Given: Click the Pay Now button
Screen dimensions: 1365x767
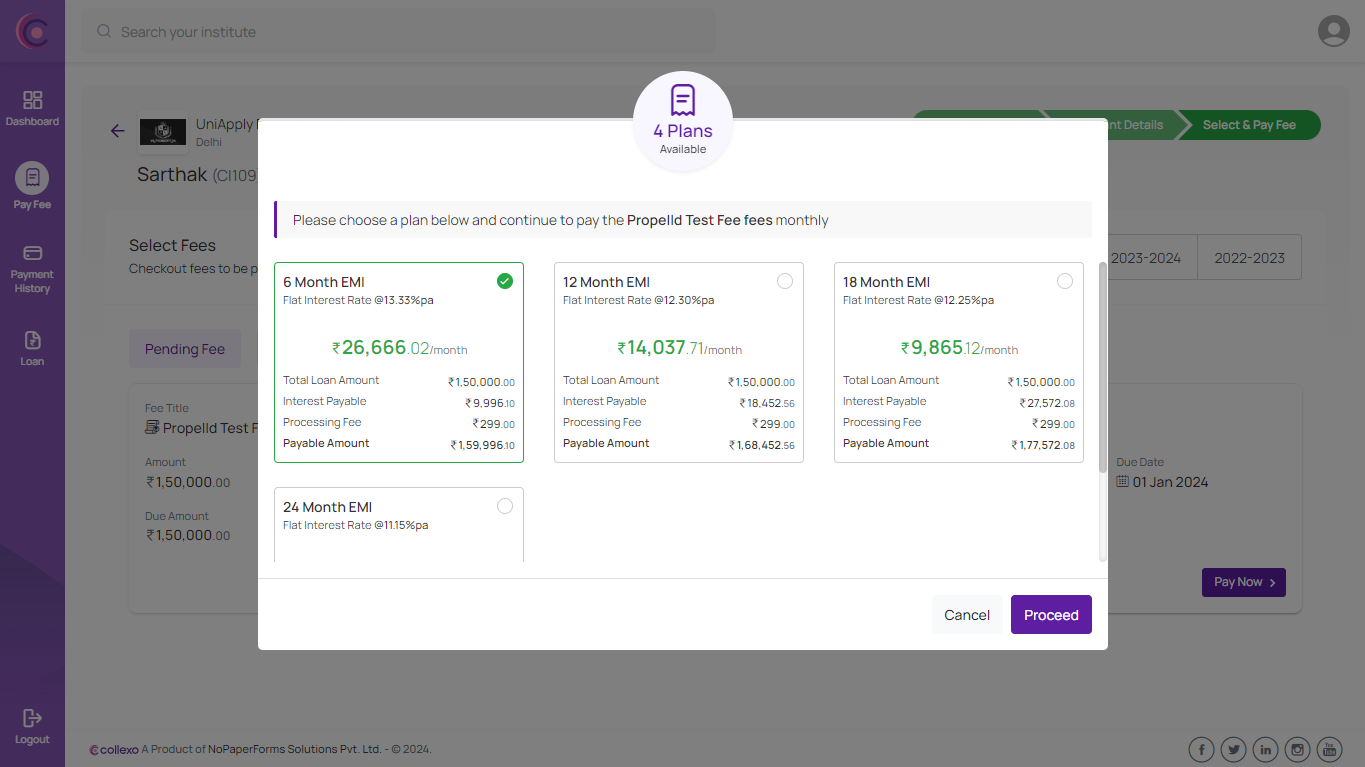Looking at the screenshot, I should click(x=1243, y=582).
